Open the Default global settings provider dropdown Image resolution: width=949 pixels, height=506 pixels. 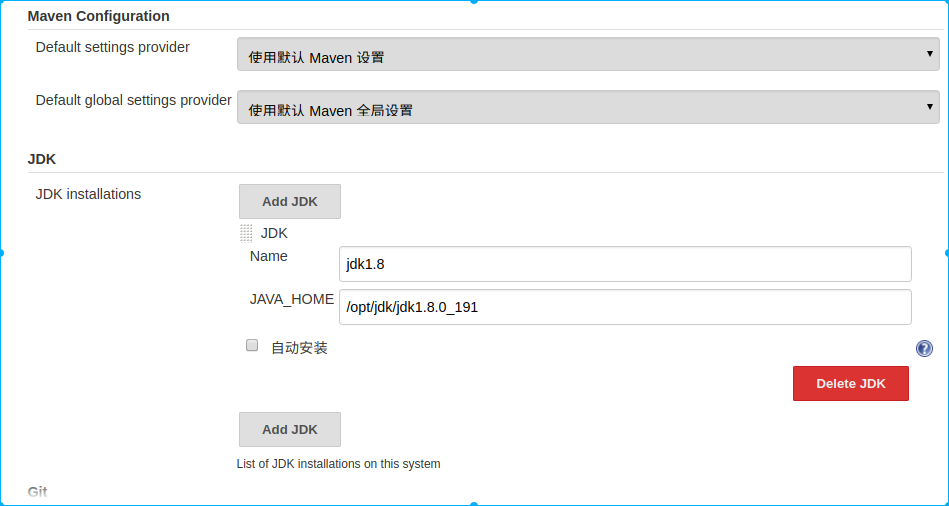tap(588, 107)
